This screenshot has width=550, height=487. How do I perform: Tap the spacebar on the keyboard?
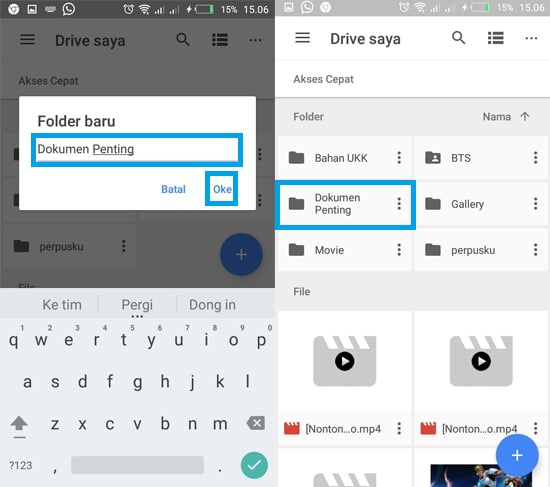[137, 465]
